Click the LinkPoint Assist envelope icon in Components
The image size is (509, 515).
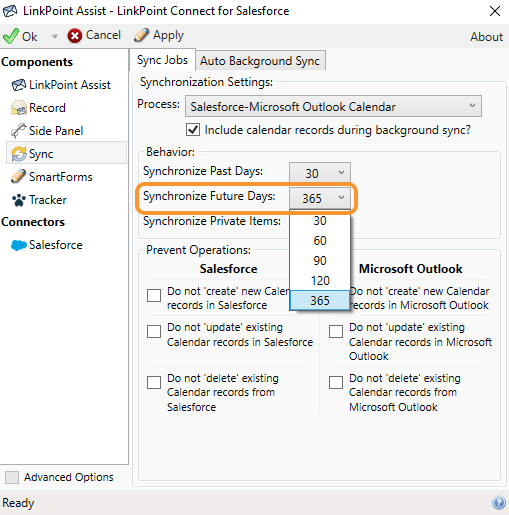[19, 85]
